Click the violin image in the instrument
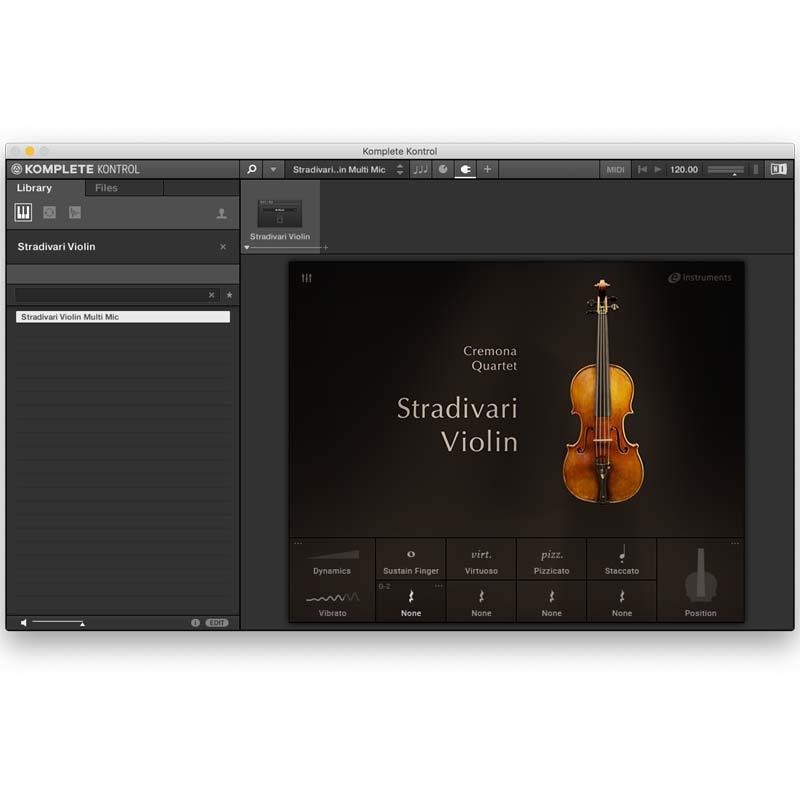 603,392
